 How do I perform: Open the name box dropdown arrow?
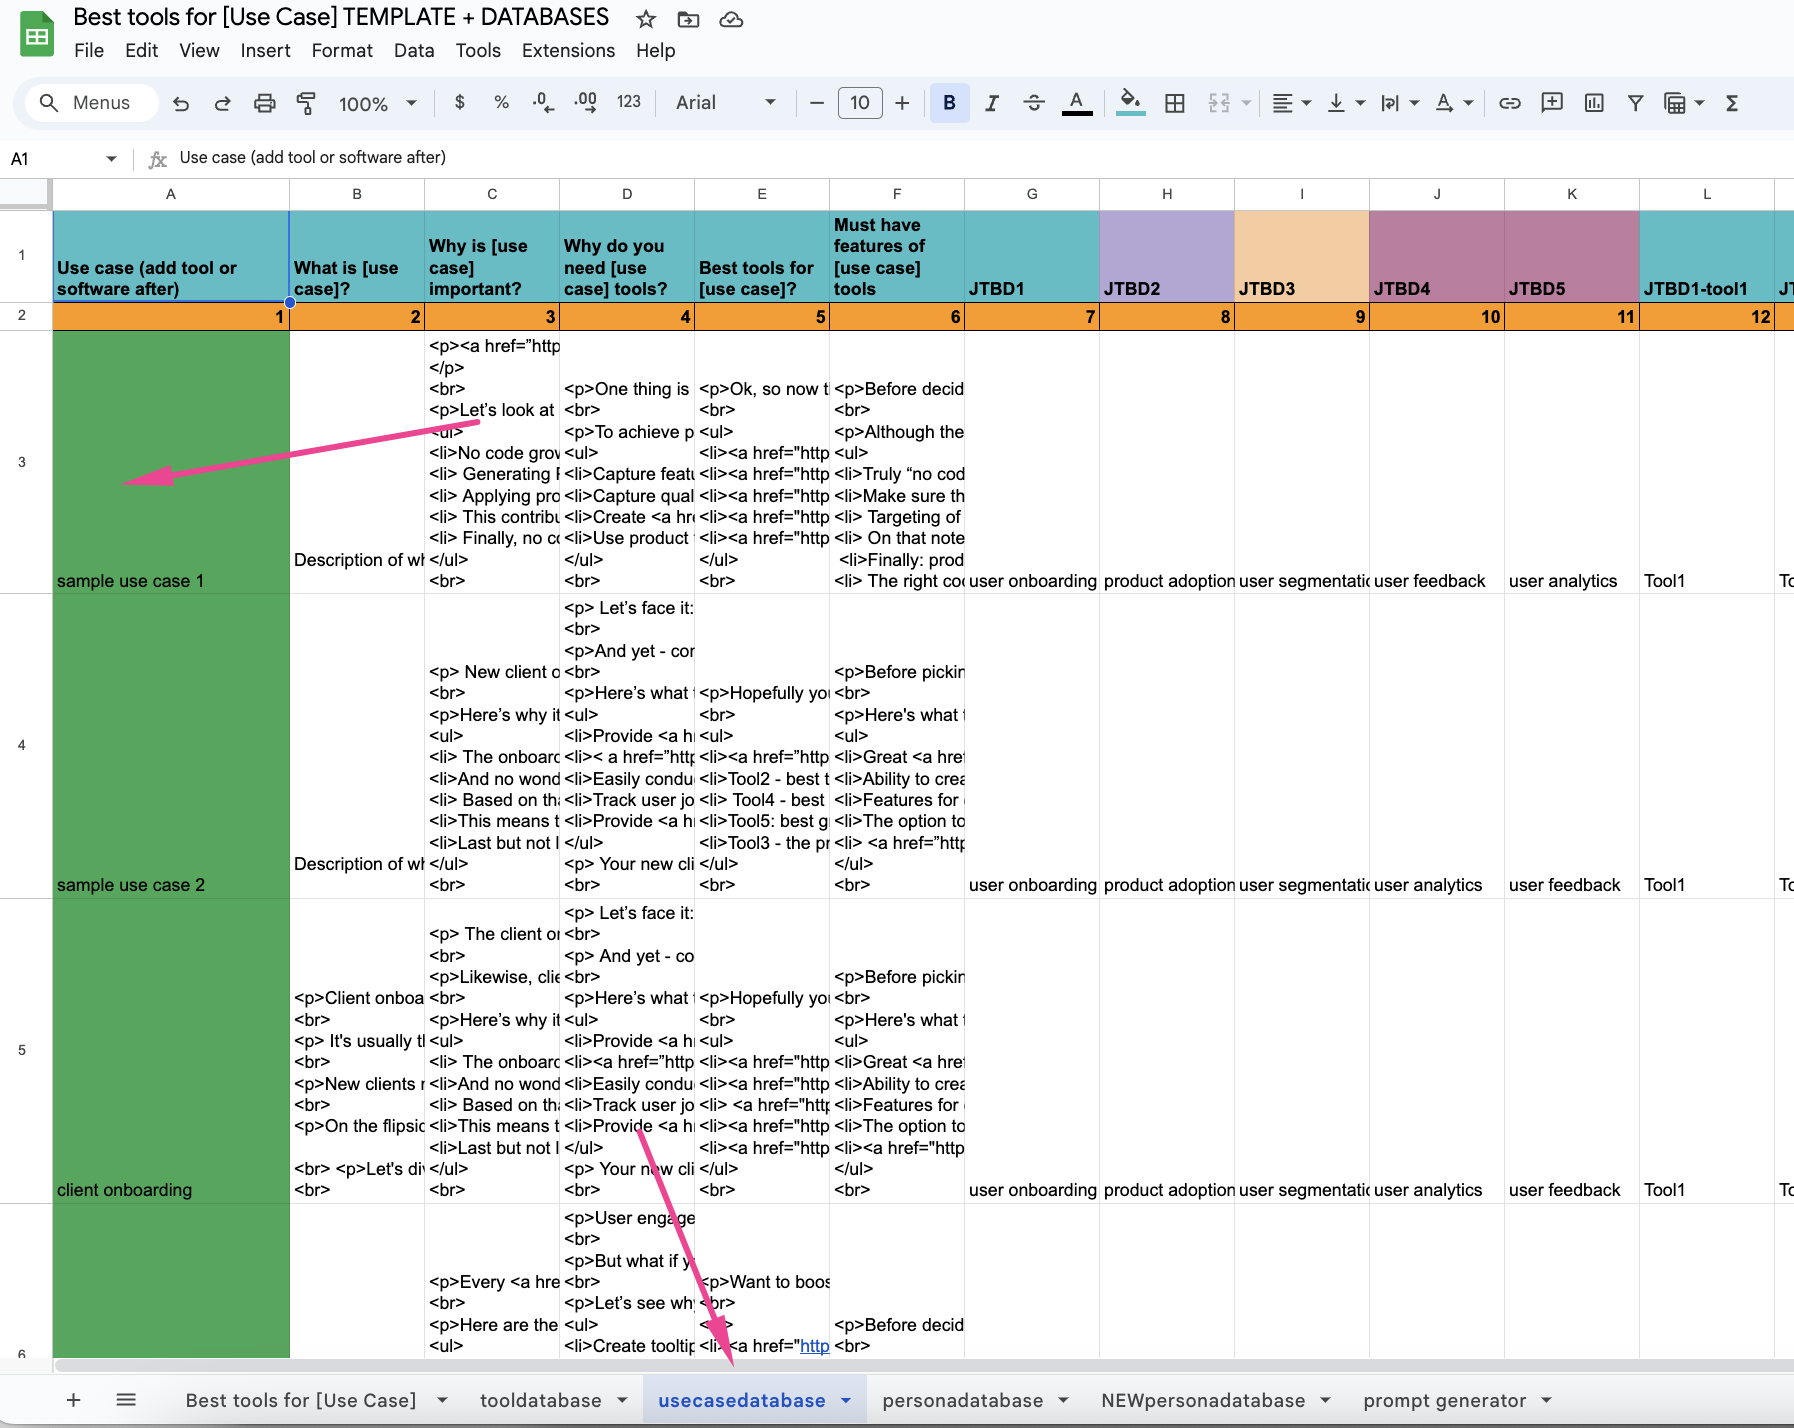tap(111, 159)
